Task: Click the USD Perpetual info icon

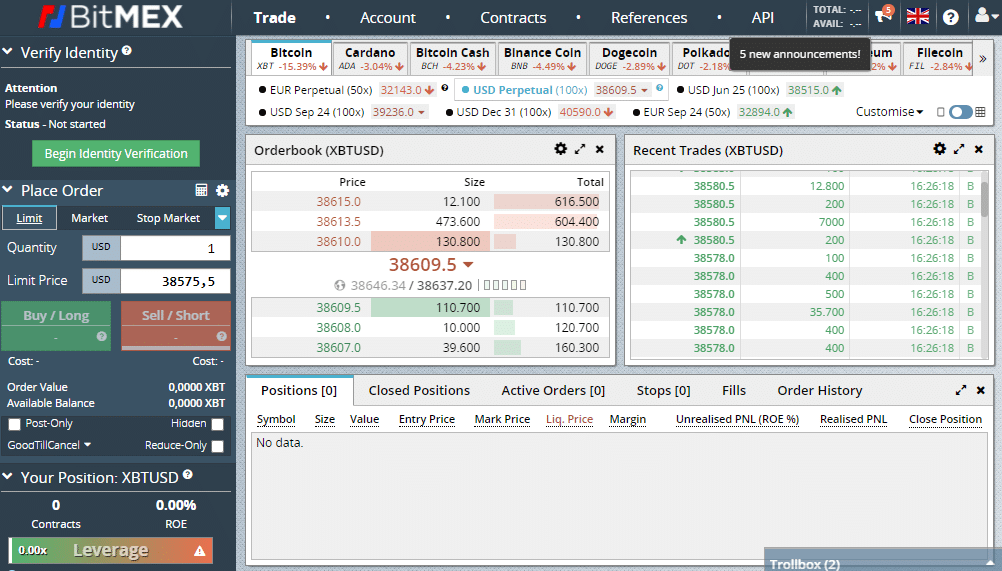Action: [x=659, y=88]
